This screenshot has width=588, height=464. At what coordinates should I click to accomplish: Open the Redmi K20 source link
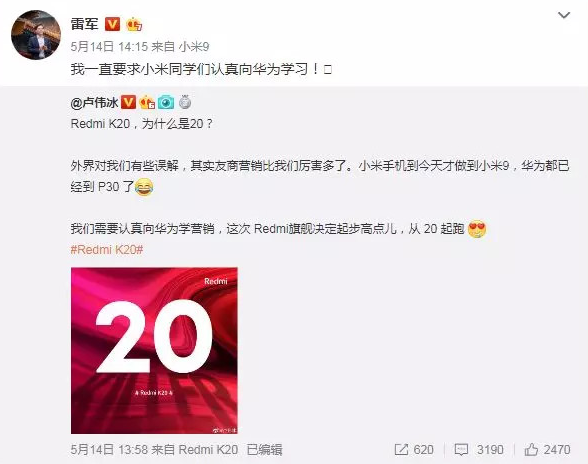click(x=208, y=449)
